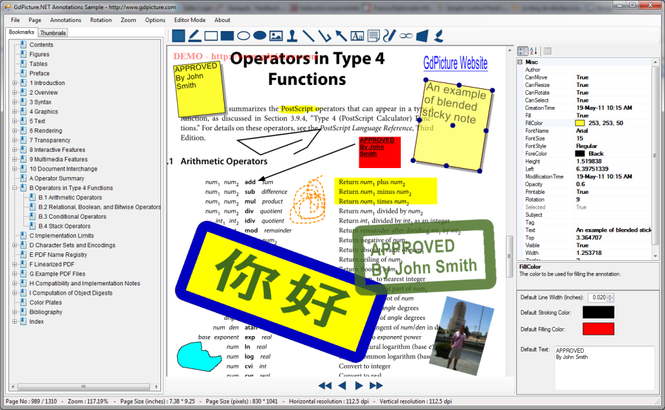Click the last toolbar freehand fill icon
Screen dimensions: 665x410
[x=438, y=36]
